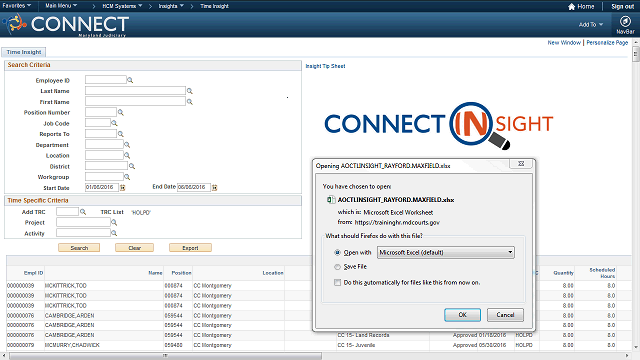640x360 pixels.
Task: Click the Sign out link
Action: pyautogui.click(x=622, y=7)
